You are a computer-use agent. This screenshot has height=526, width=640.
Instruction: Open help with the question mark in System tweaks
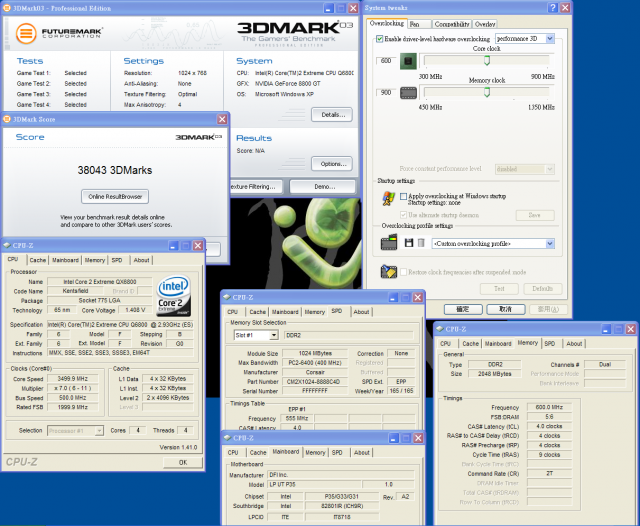tap(553, 7)
